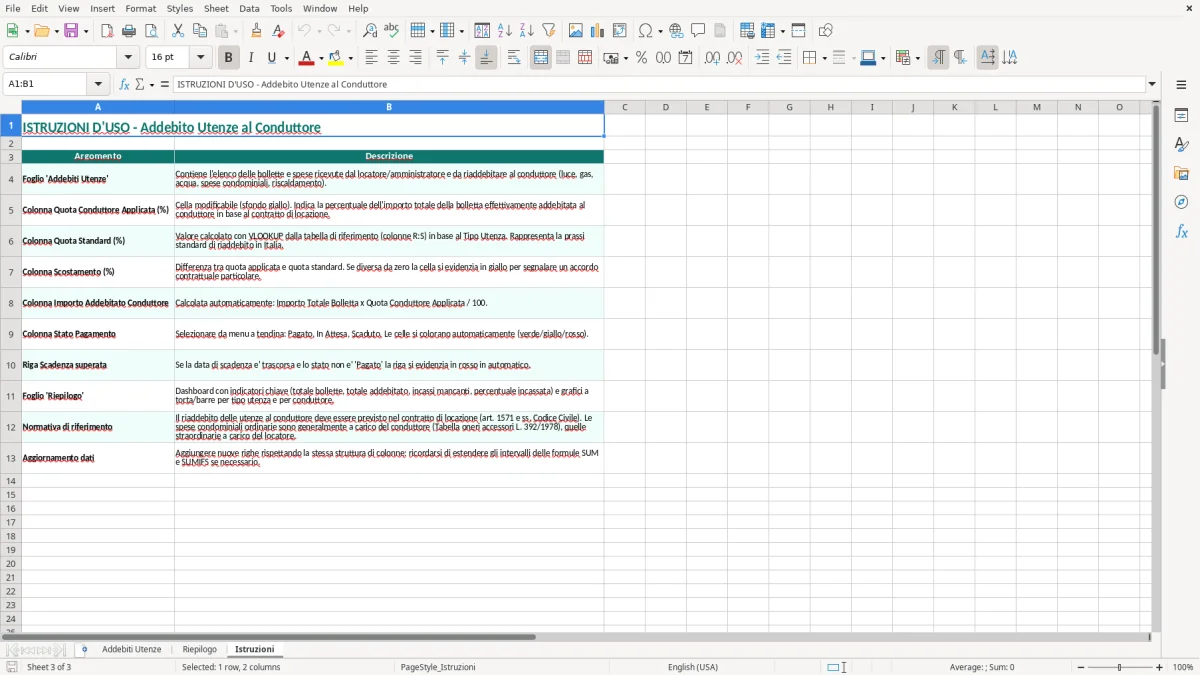Open the Function Wizard
The width and height of the screenshot is (1200, 675).
(x=125, y=85)
